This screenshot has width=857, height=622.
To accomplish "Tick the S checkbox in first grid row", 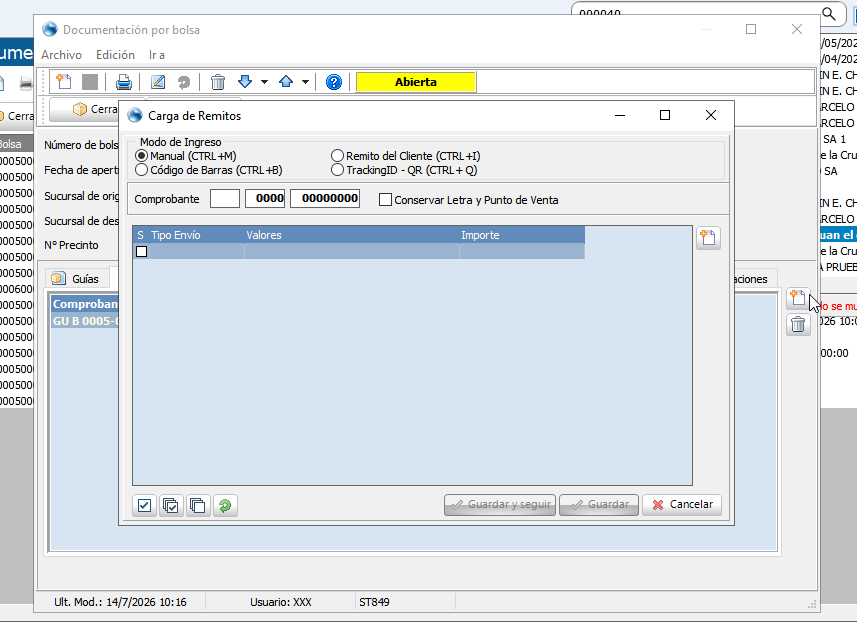I will coord(142,251).
